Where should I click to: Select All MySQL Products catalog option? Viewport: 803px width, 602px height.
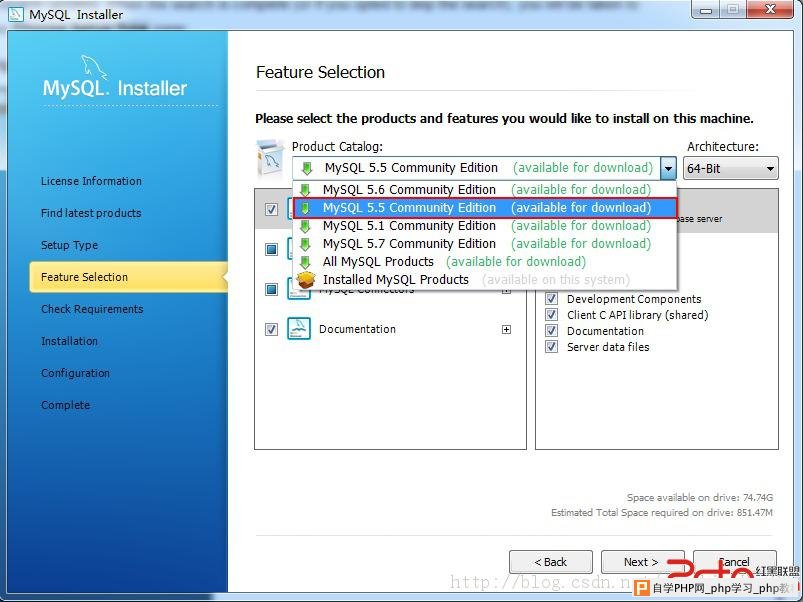point(485,262)
